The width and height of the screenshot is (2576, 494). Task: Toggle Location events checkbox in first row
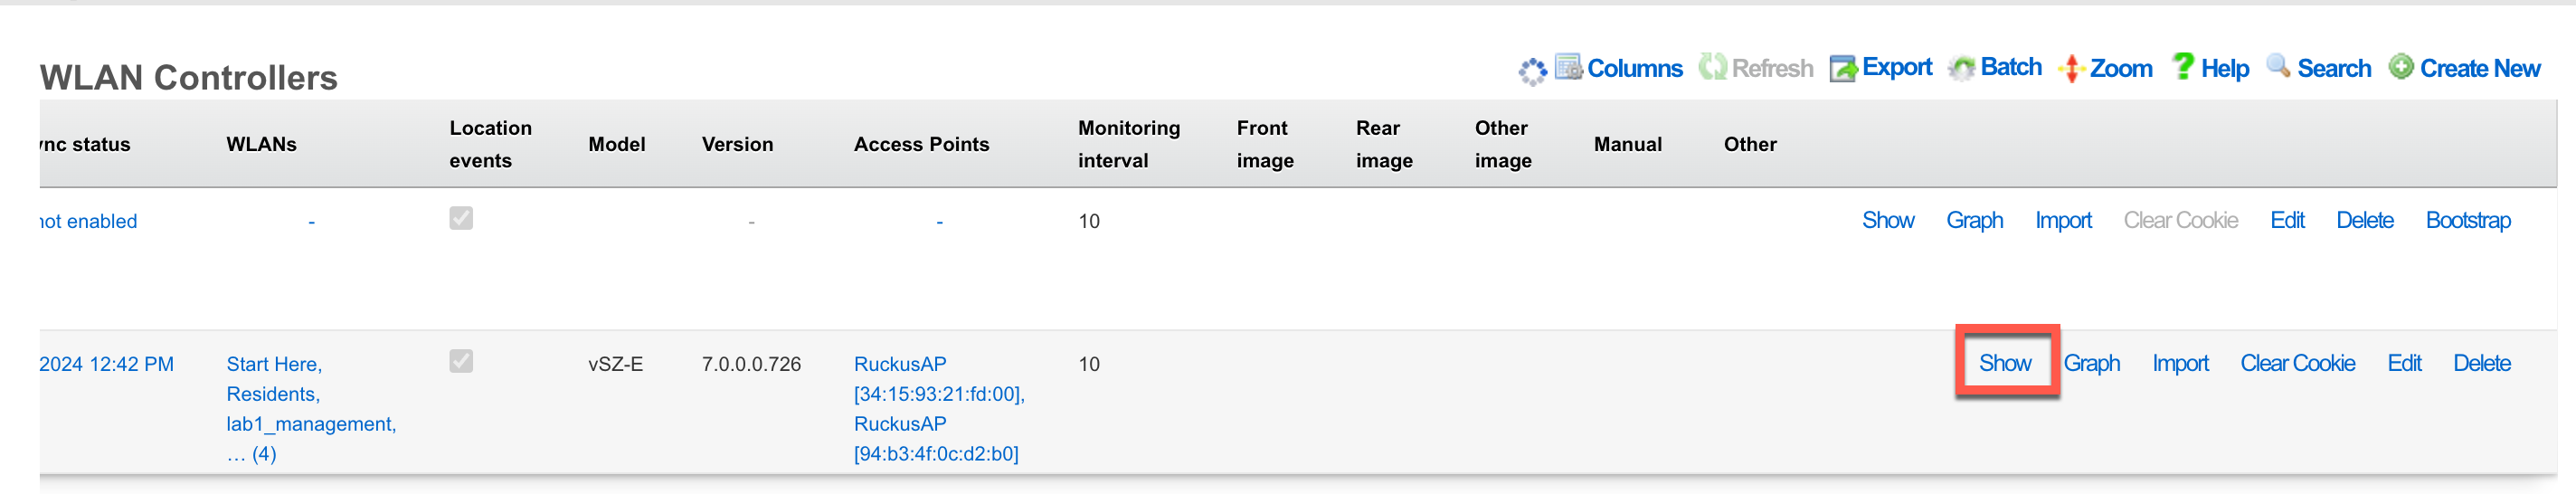(461, 218)
